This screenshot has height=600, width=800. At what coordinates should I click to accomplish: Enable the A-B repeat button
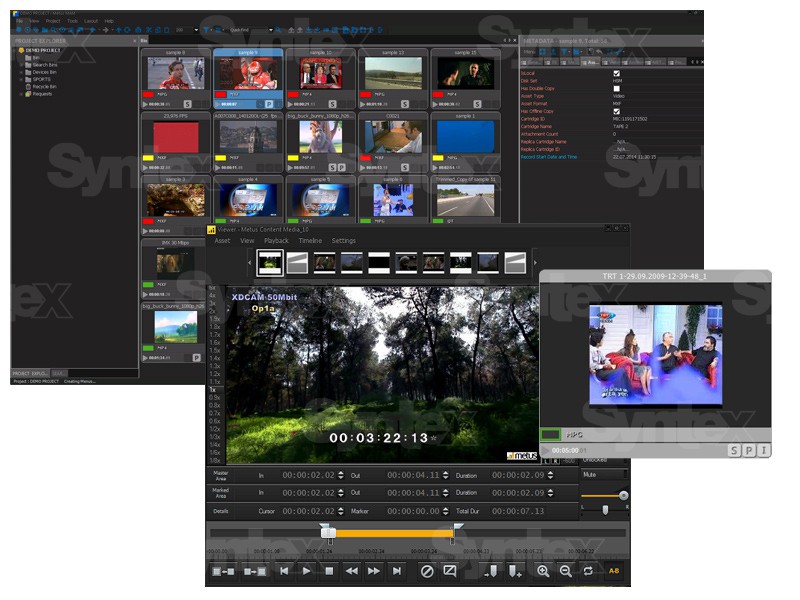coord(613,571)
